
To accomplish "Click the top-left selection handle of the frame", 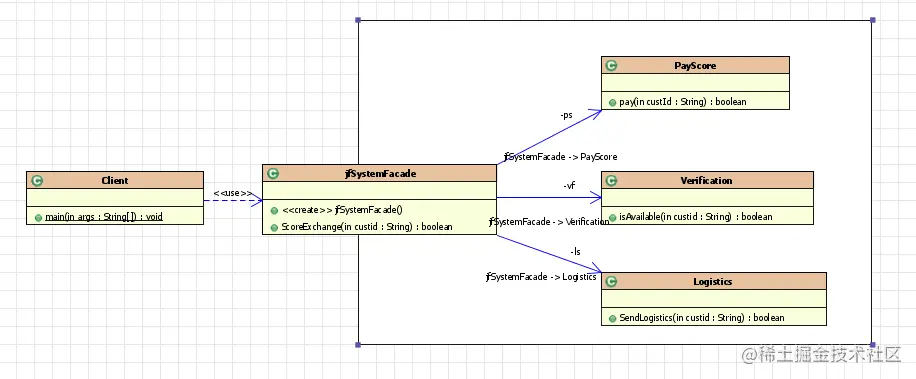I will (358, 20).
